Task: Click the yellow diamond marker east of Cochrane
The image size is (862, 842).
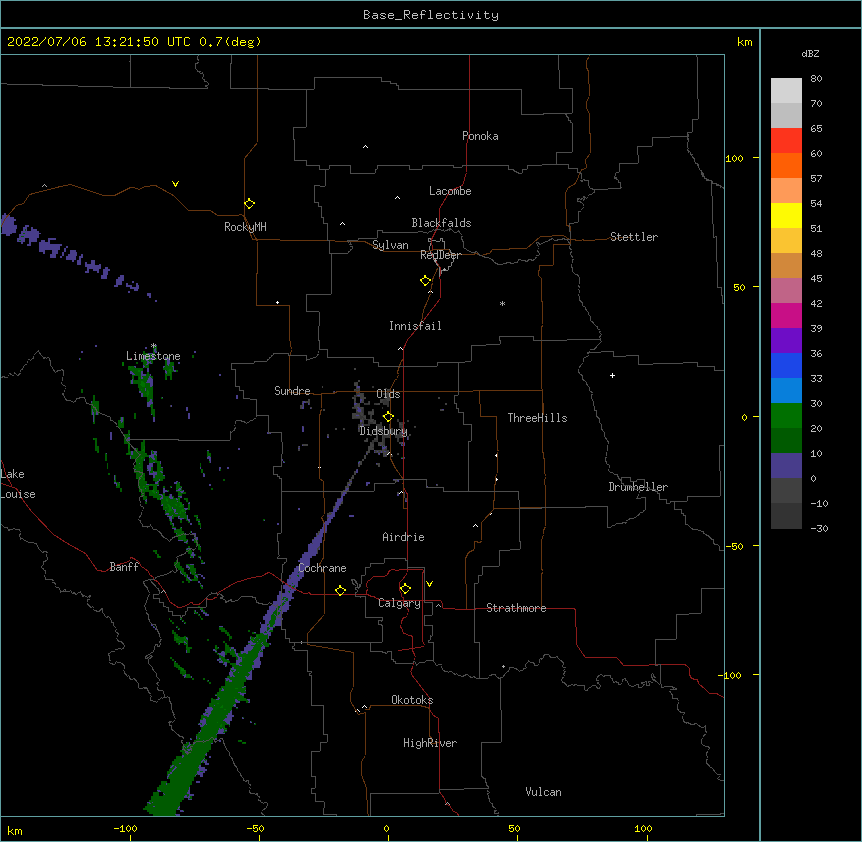Action: (x=340, y=590)
